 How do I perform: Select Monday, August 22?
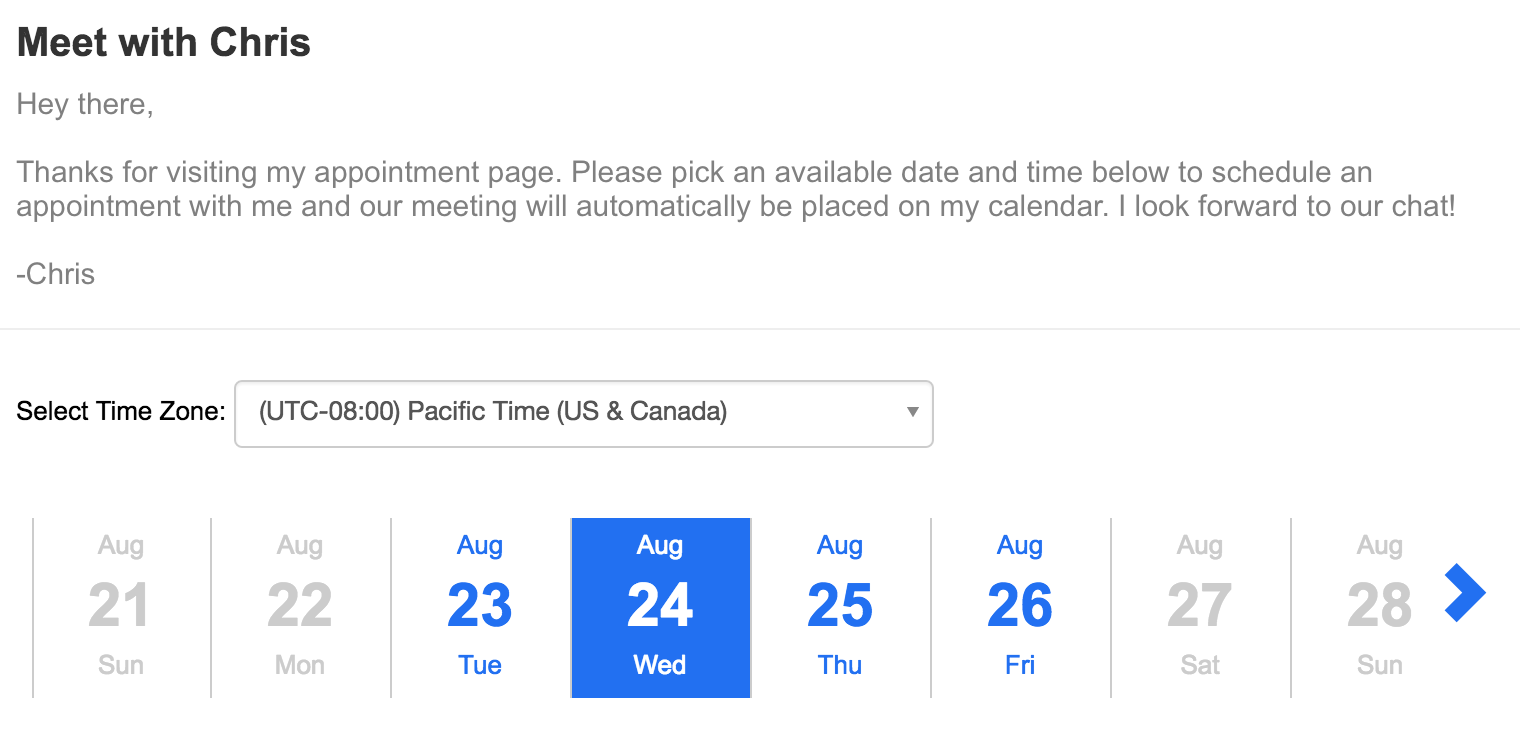tap(300, 607)
